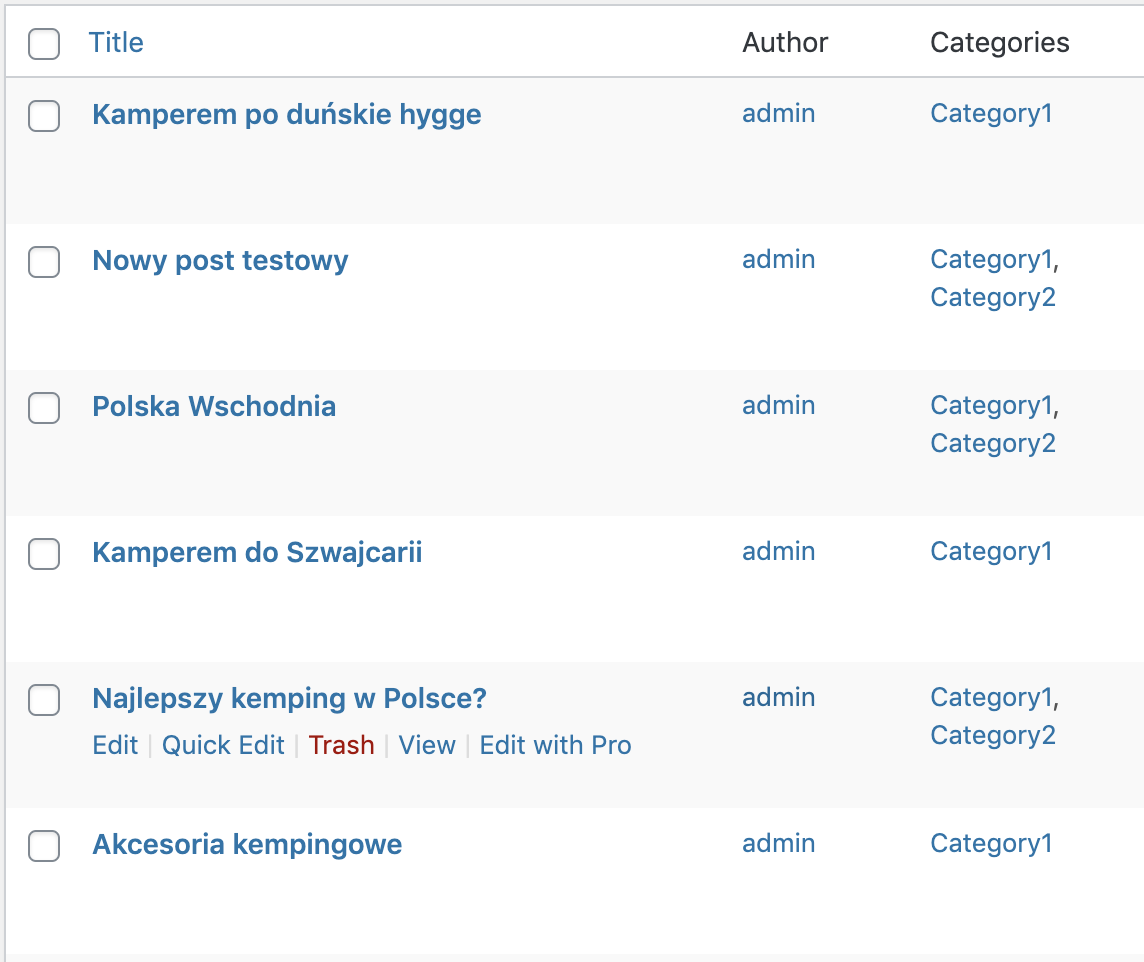Open the Akcesoria kempingowe post

tap(247, 844)
